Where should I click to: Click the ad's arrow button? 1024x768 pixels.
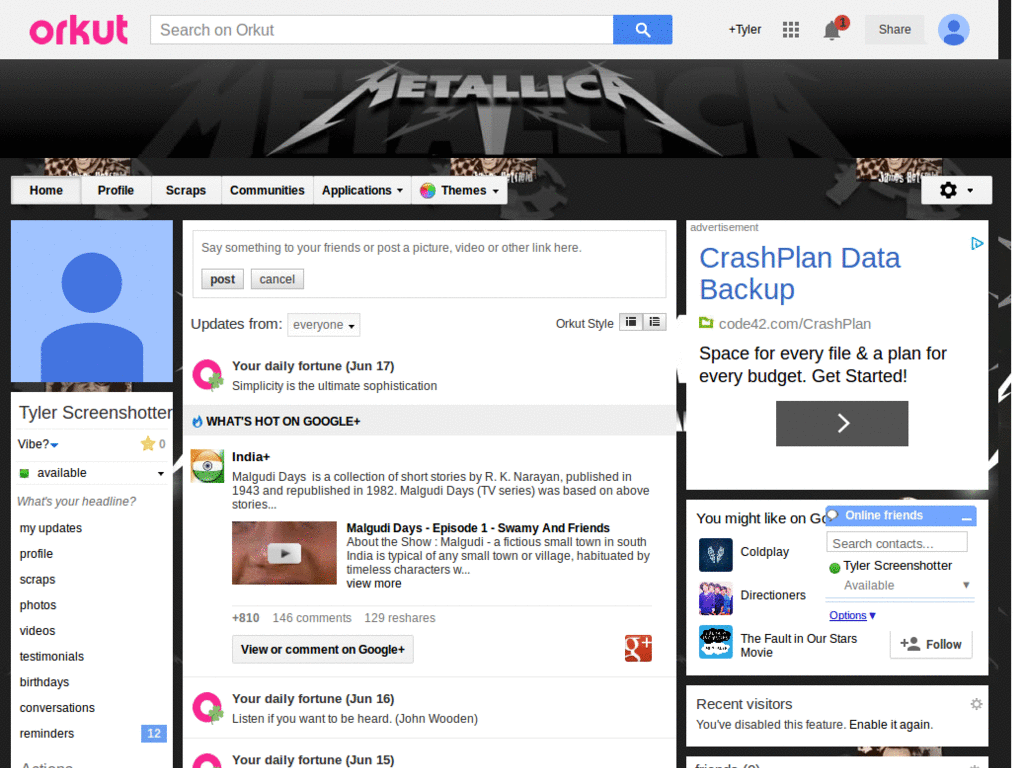[842, 423]
